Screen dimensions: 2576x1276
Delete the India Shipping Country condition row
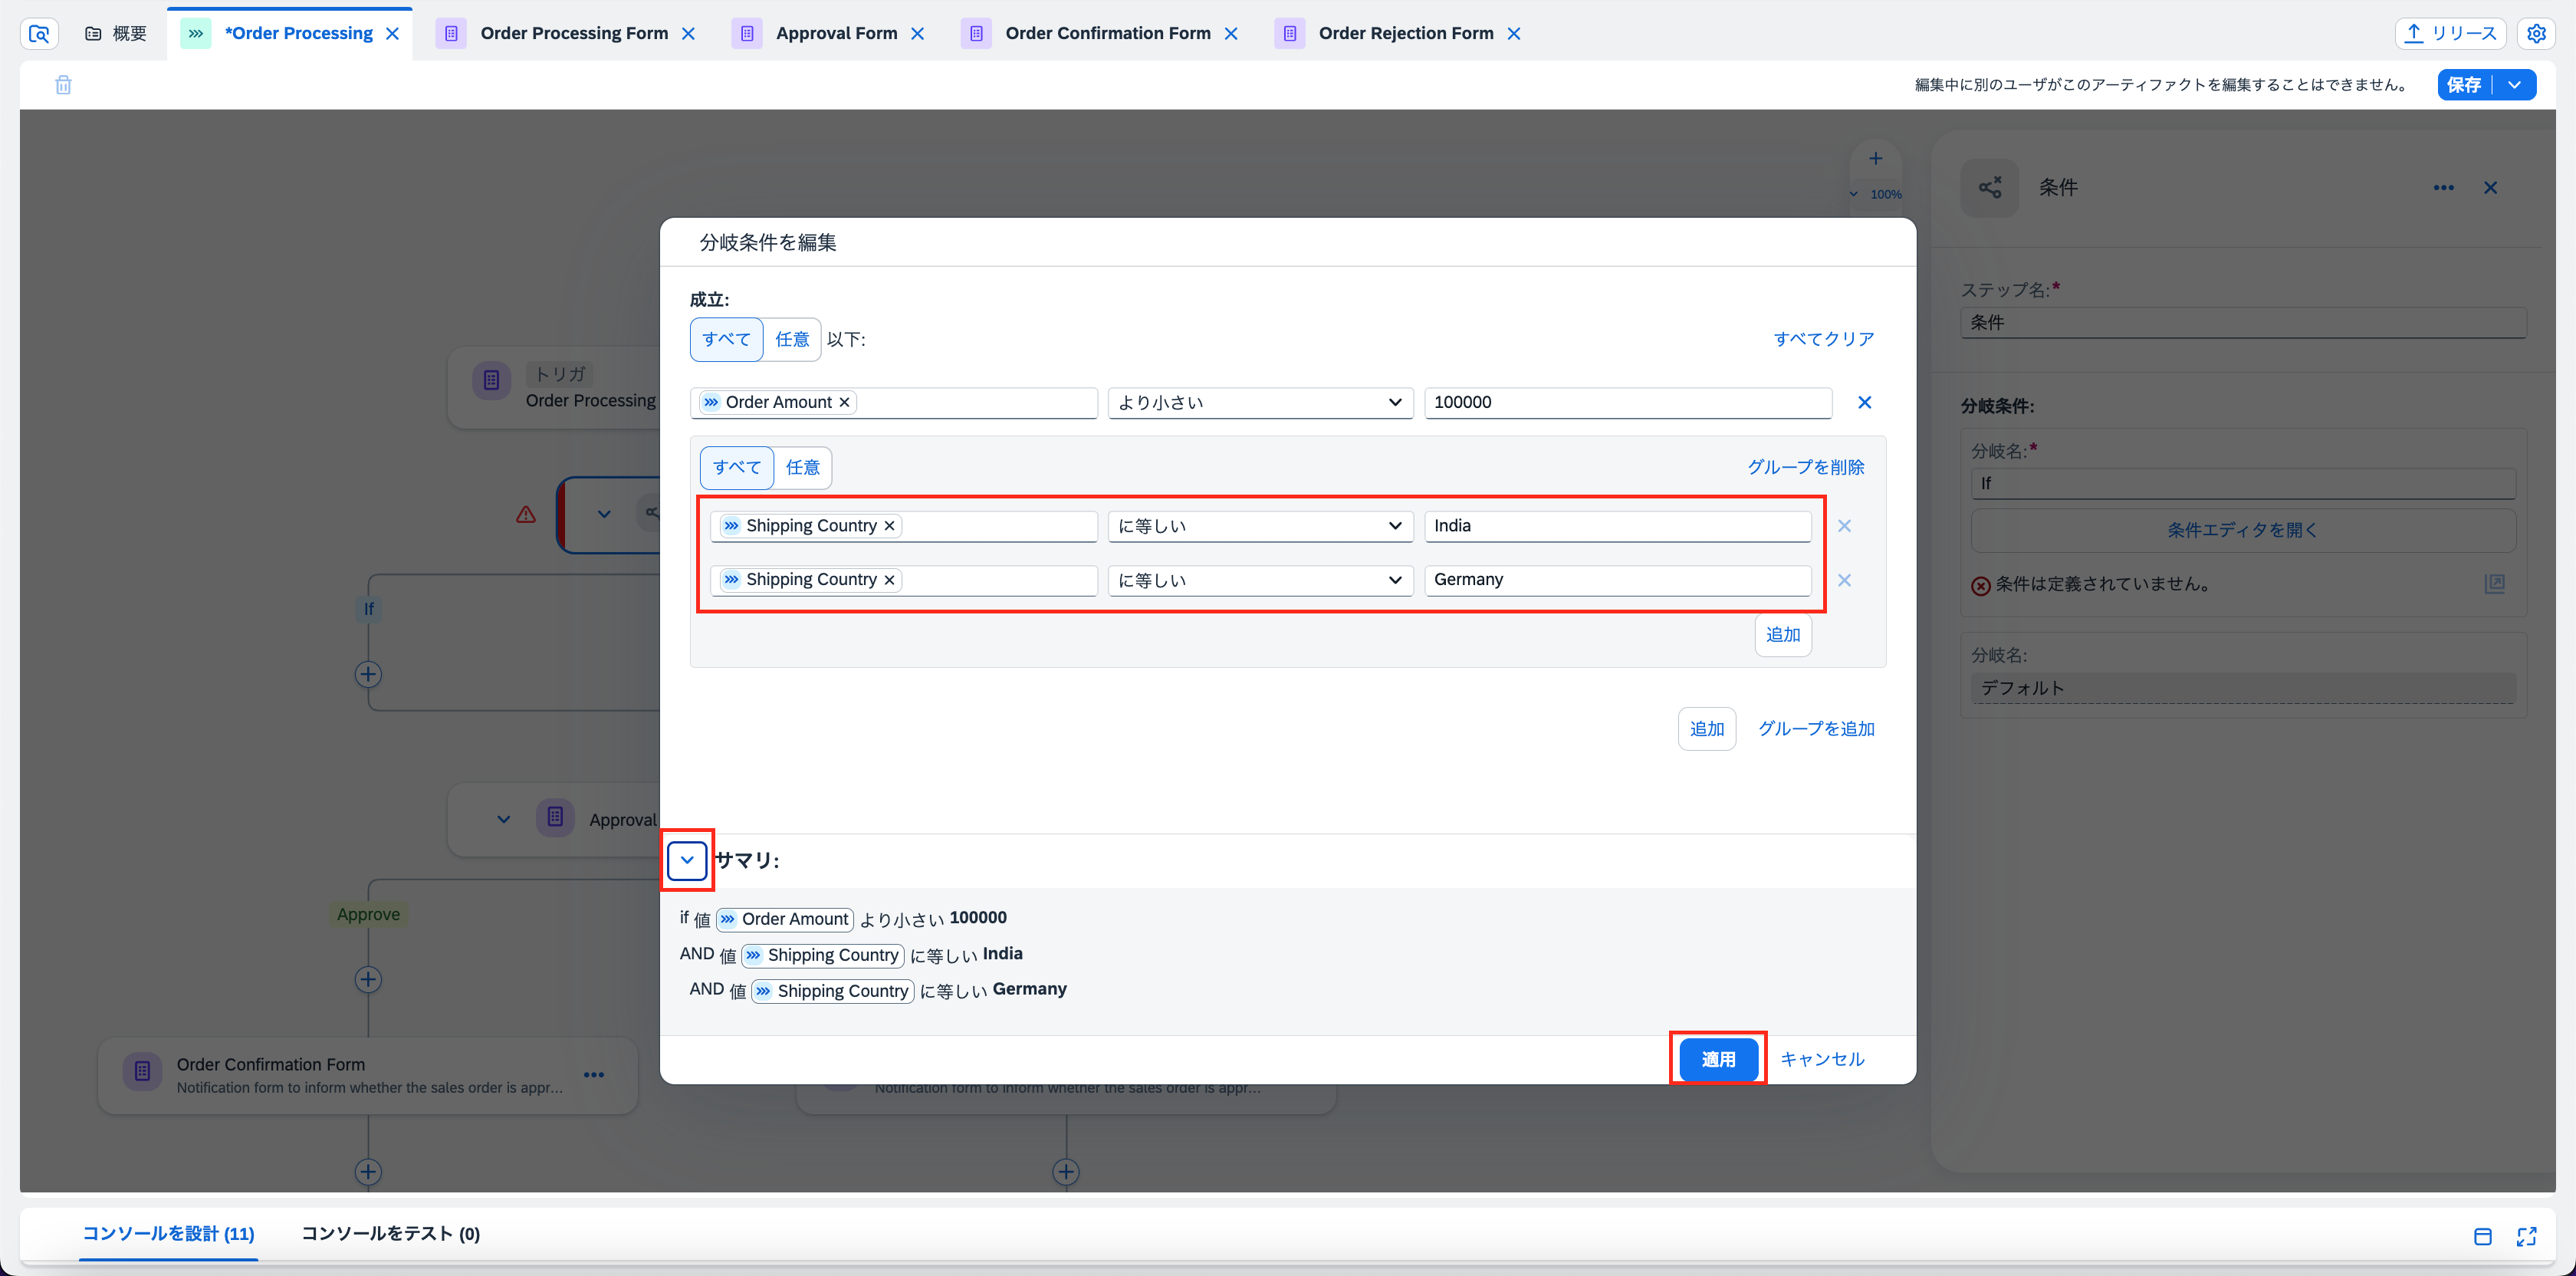(x=1844, y=526)
